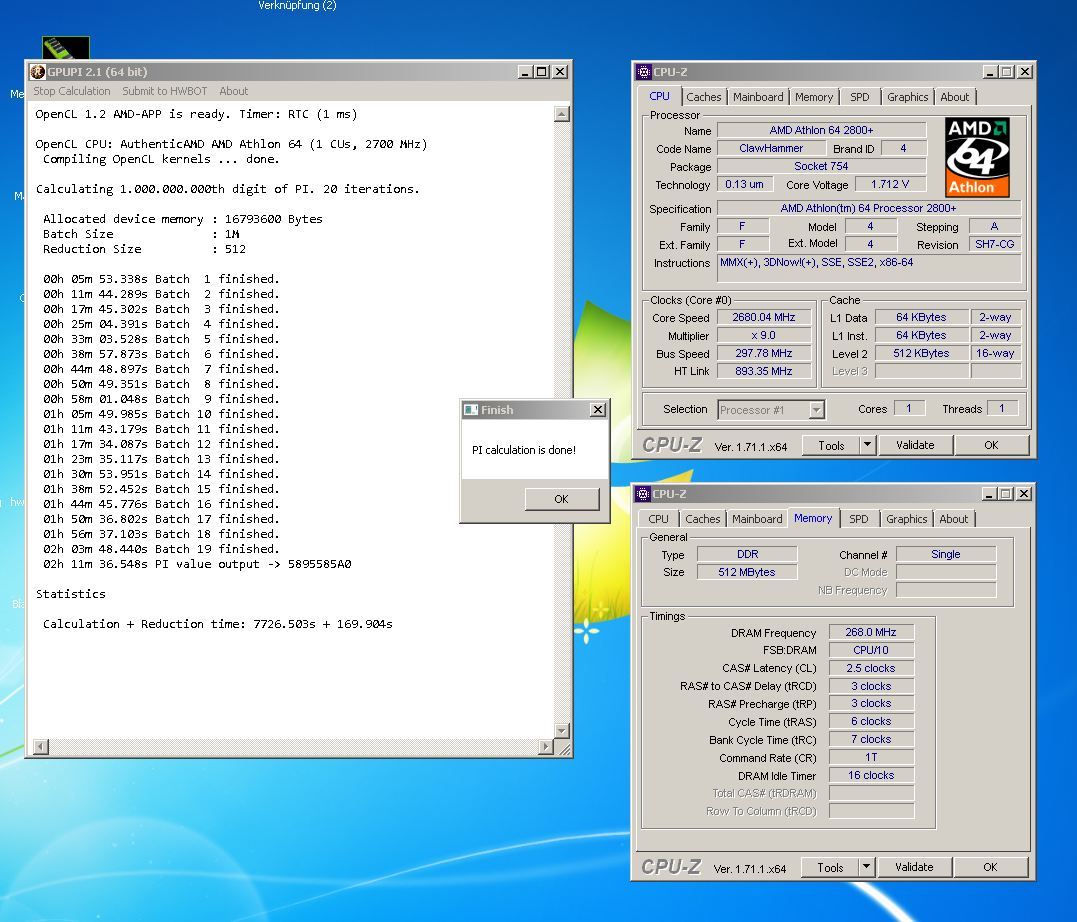Open Stop Calculation menu in GPUPI

pyautogui.click(x=71, y=91)
